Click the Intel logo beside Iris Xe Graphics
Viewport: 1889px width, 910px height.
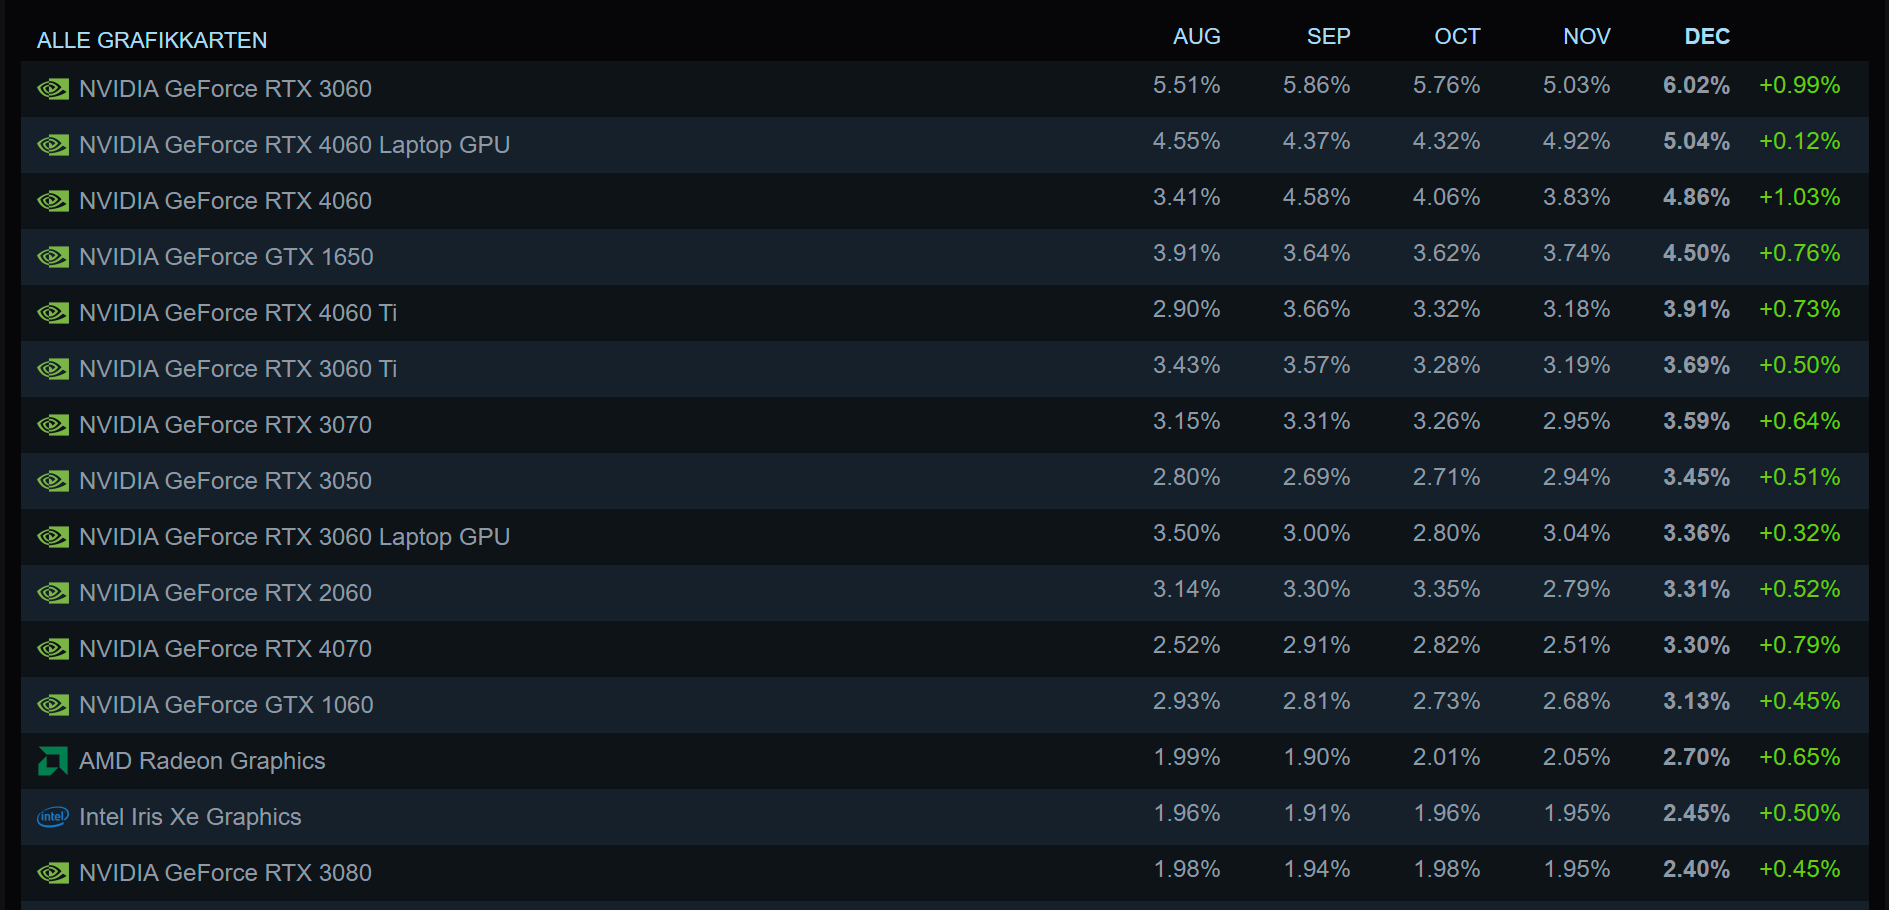53,817
